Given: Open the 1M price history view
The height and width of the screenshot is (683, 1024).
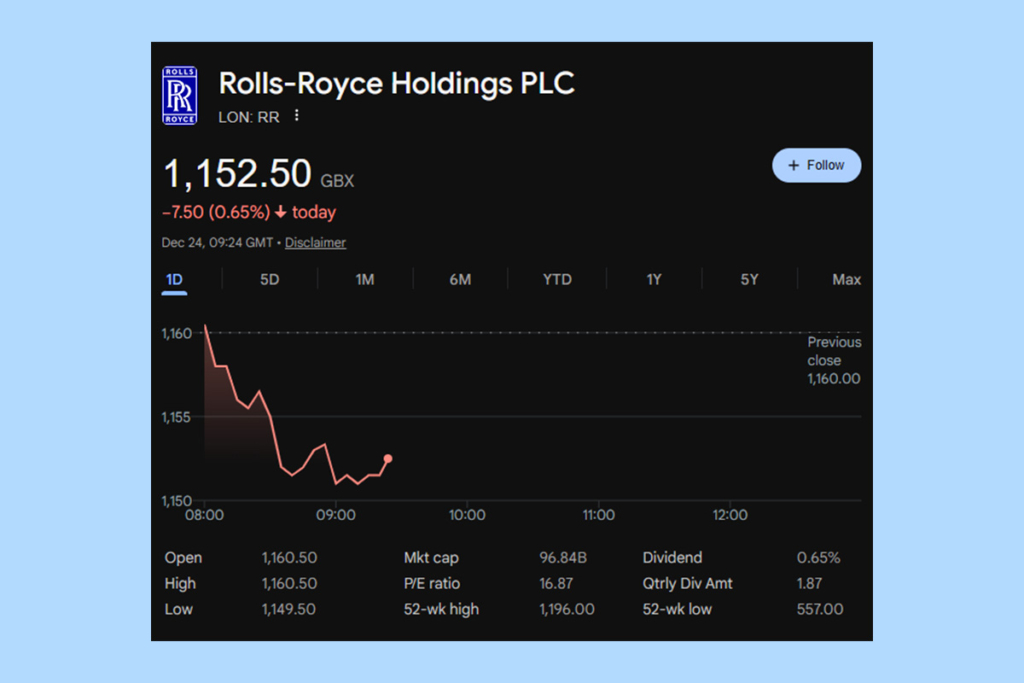Looking at the screenshot, I should (365, 279).
